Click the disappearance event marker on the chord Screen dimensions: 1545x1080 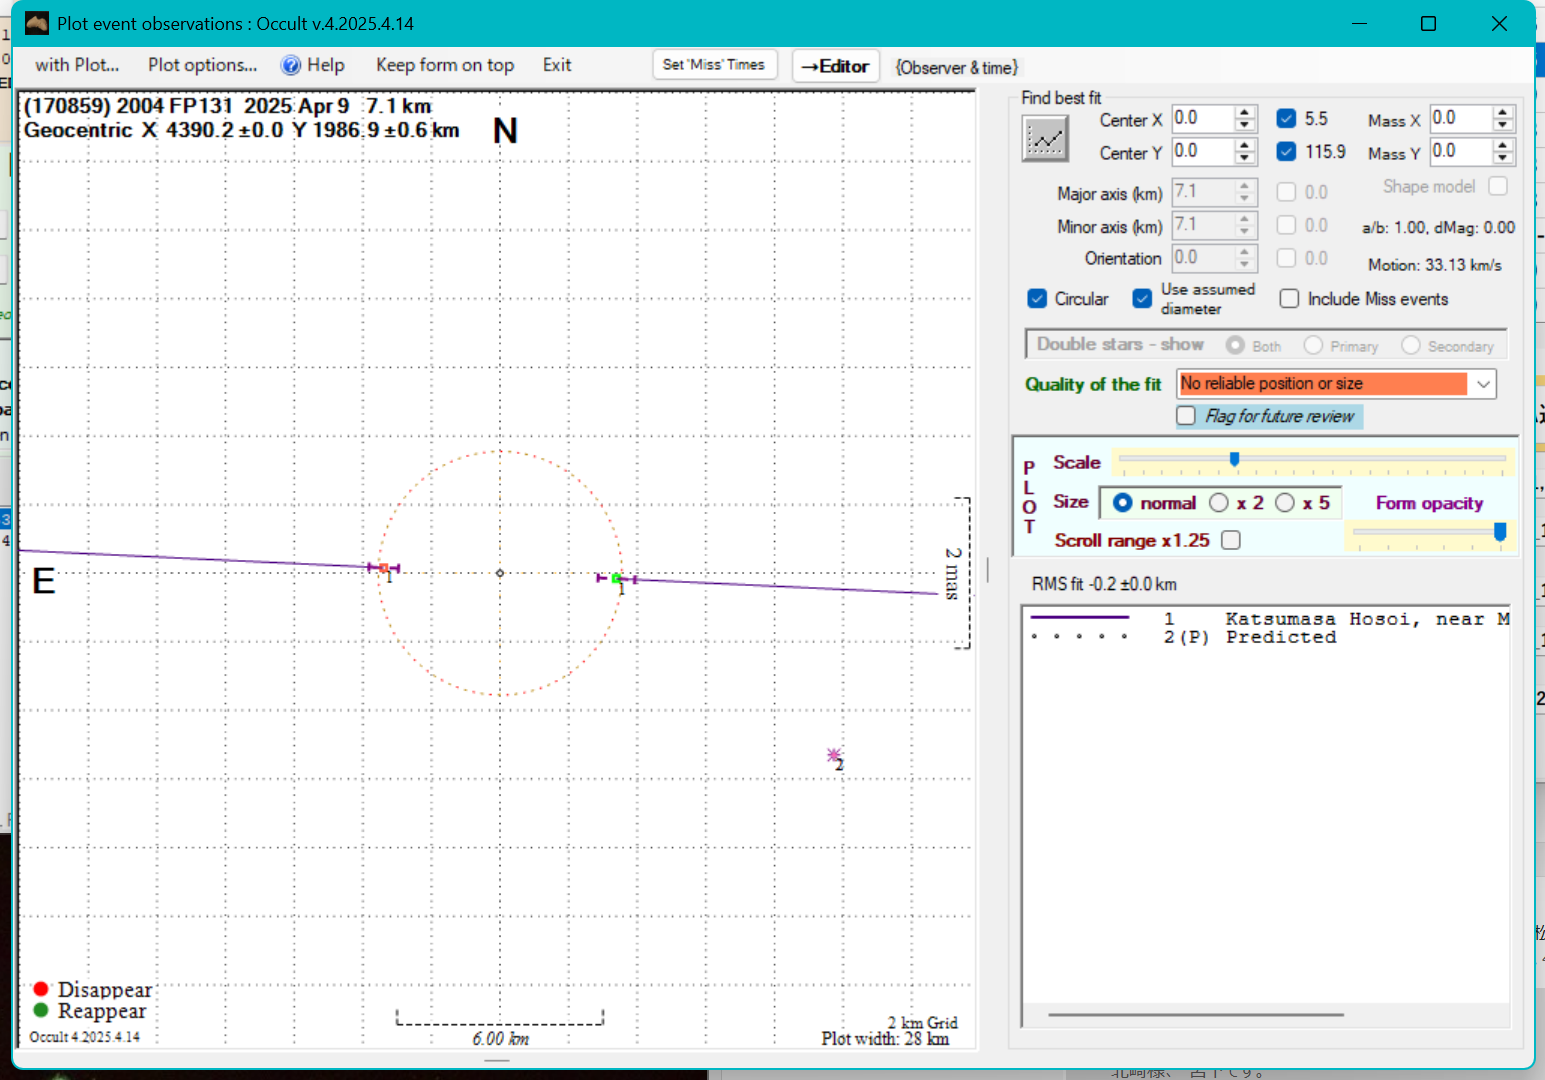point(384,568)
